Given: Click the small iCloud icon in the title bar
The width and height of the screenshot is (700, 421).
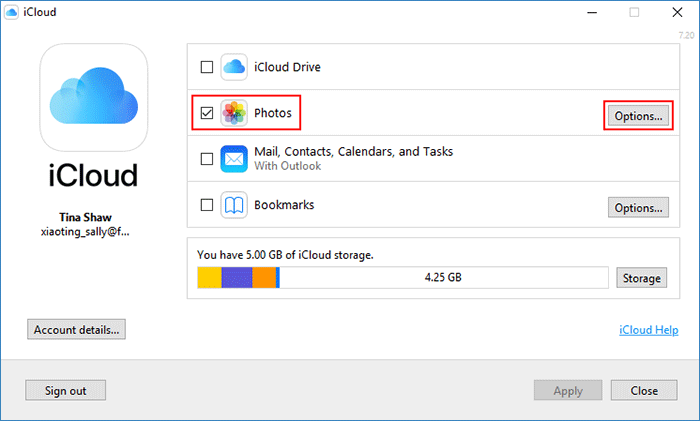Looking at the screenshot, I should [11, 12].
